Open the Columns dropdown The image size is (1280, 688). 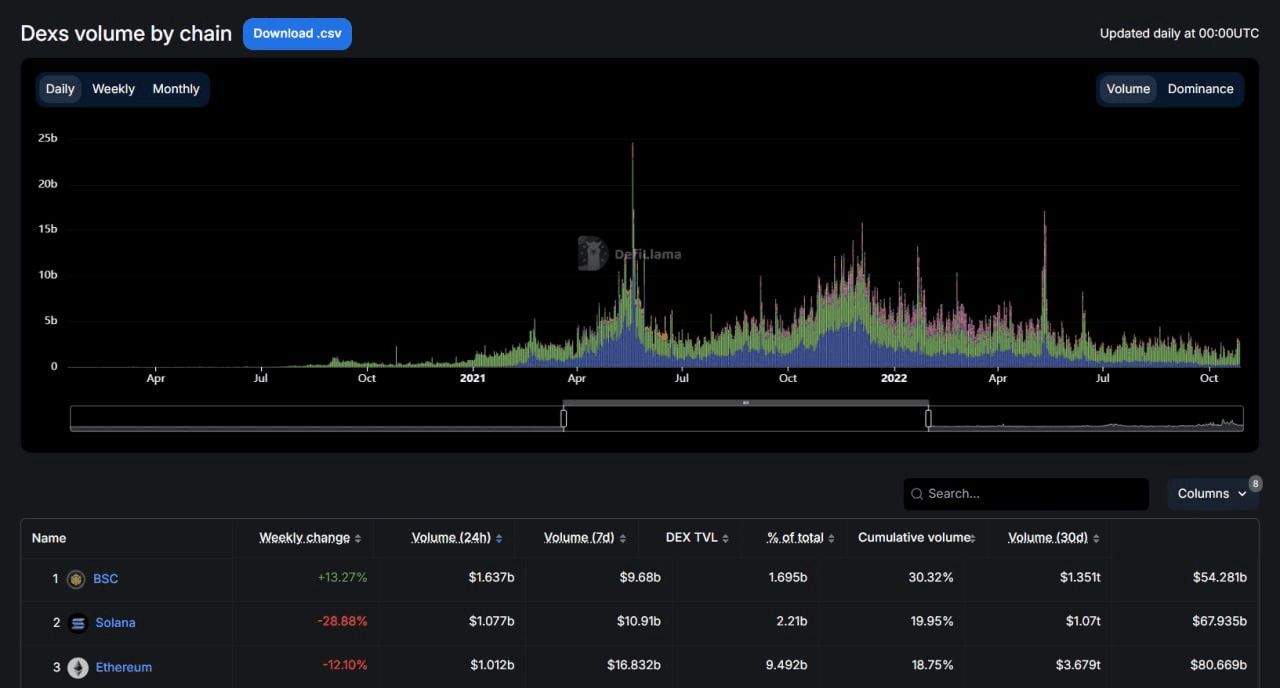point(1211,494)
